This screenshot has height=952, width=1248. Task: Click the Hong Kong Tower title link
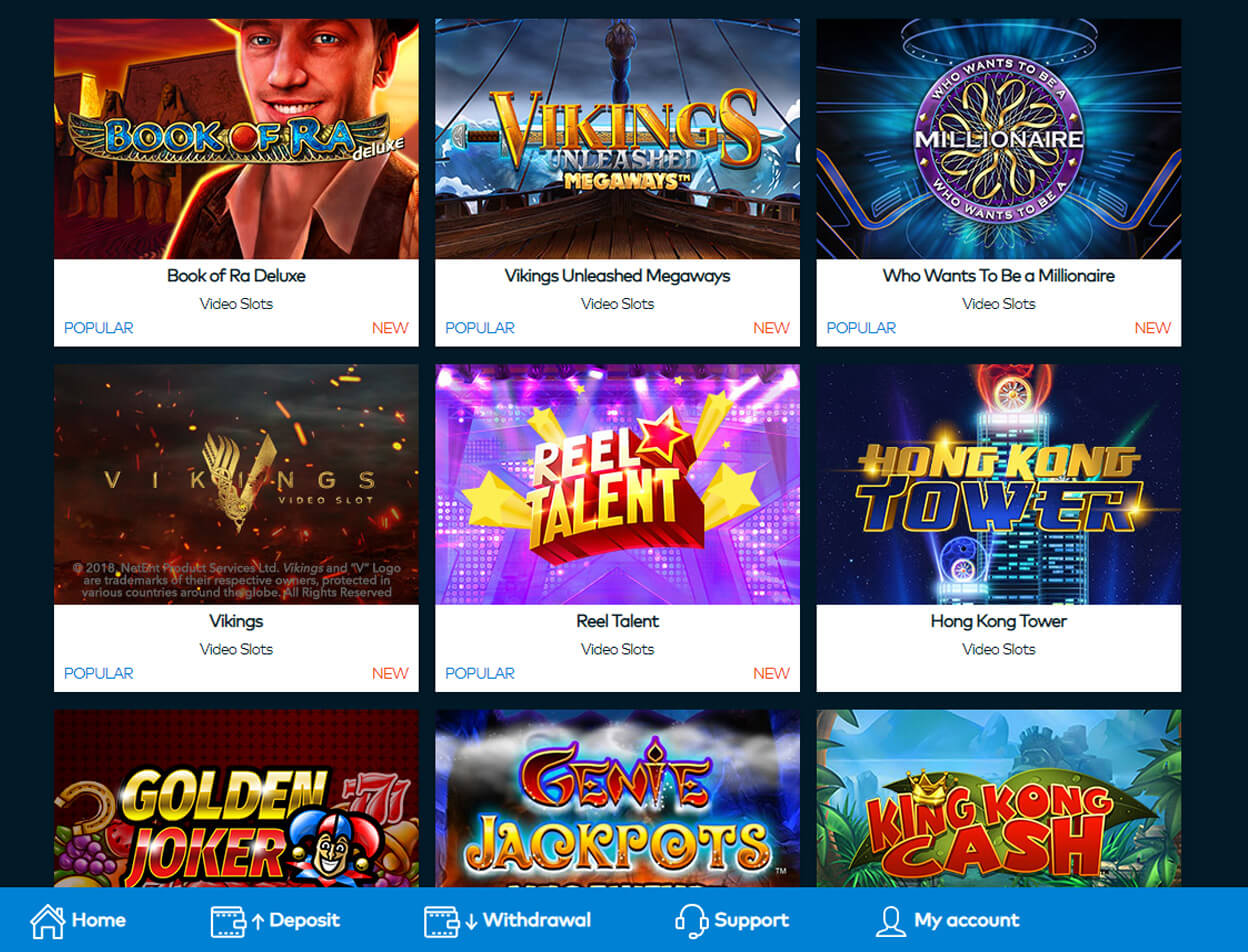point(998,621)
